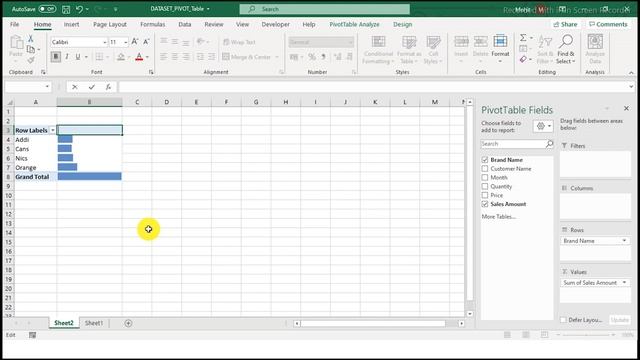Click the Cut scissors icon
The width and height of the screenshot is (640, 360).
tap(30, 38)
